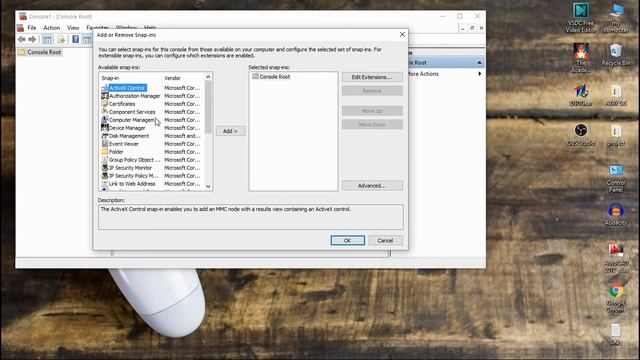The width and height of the screenshot is (640, 360).
Task: Click More Actions in the Actions pane
Action: point(423,74)
